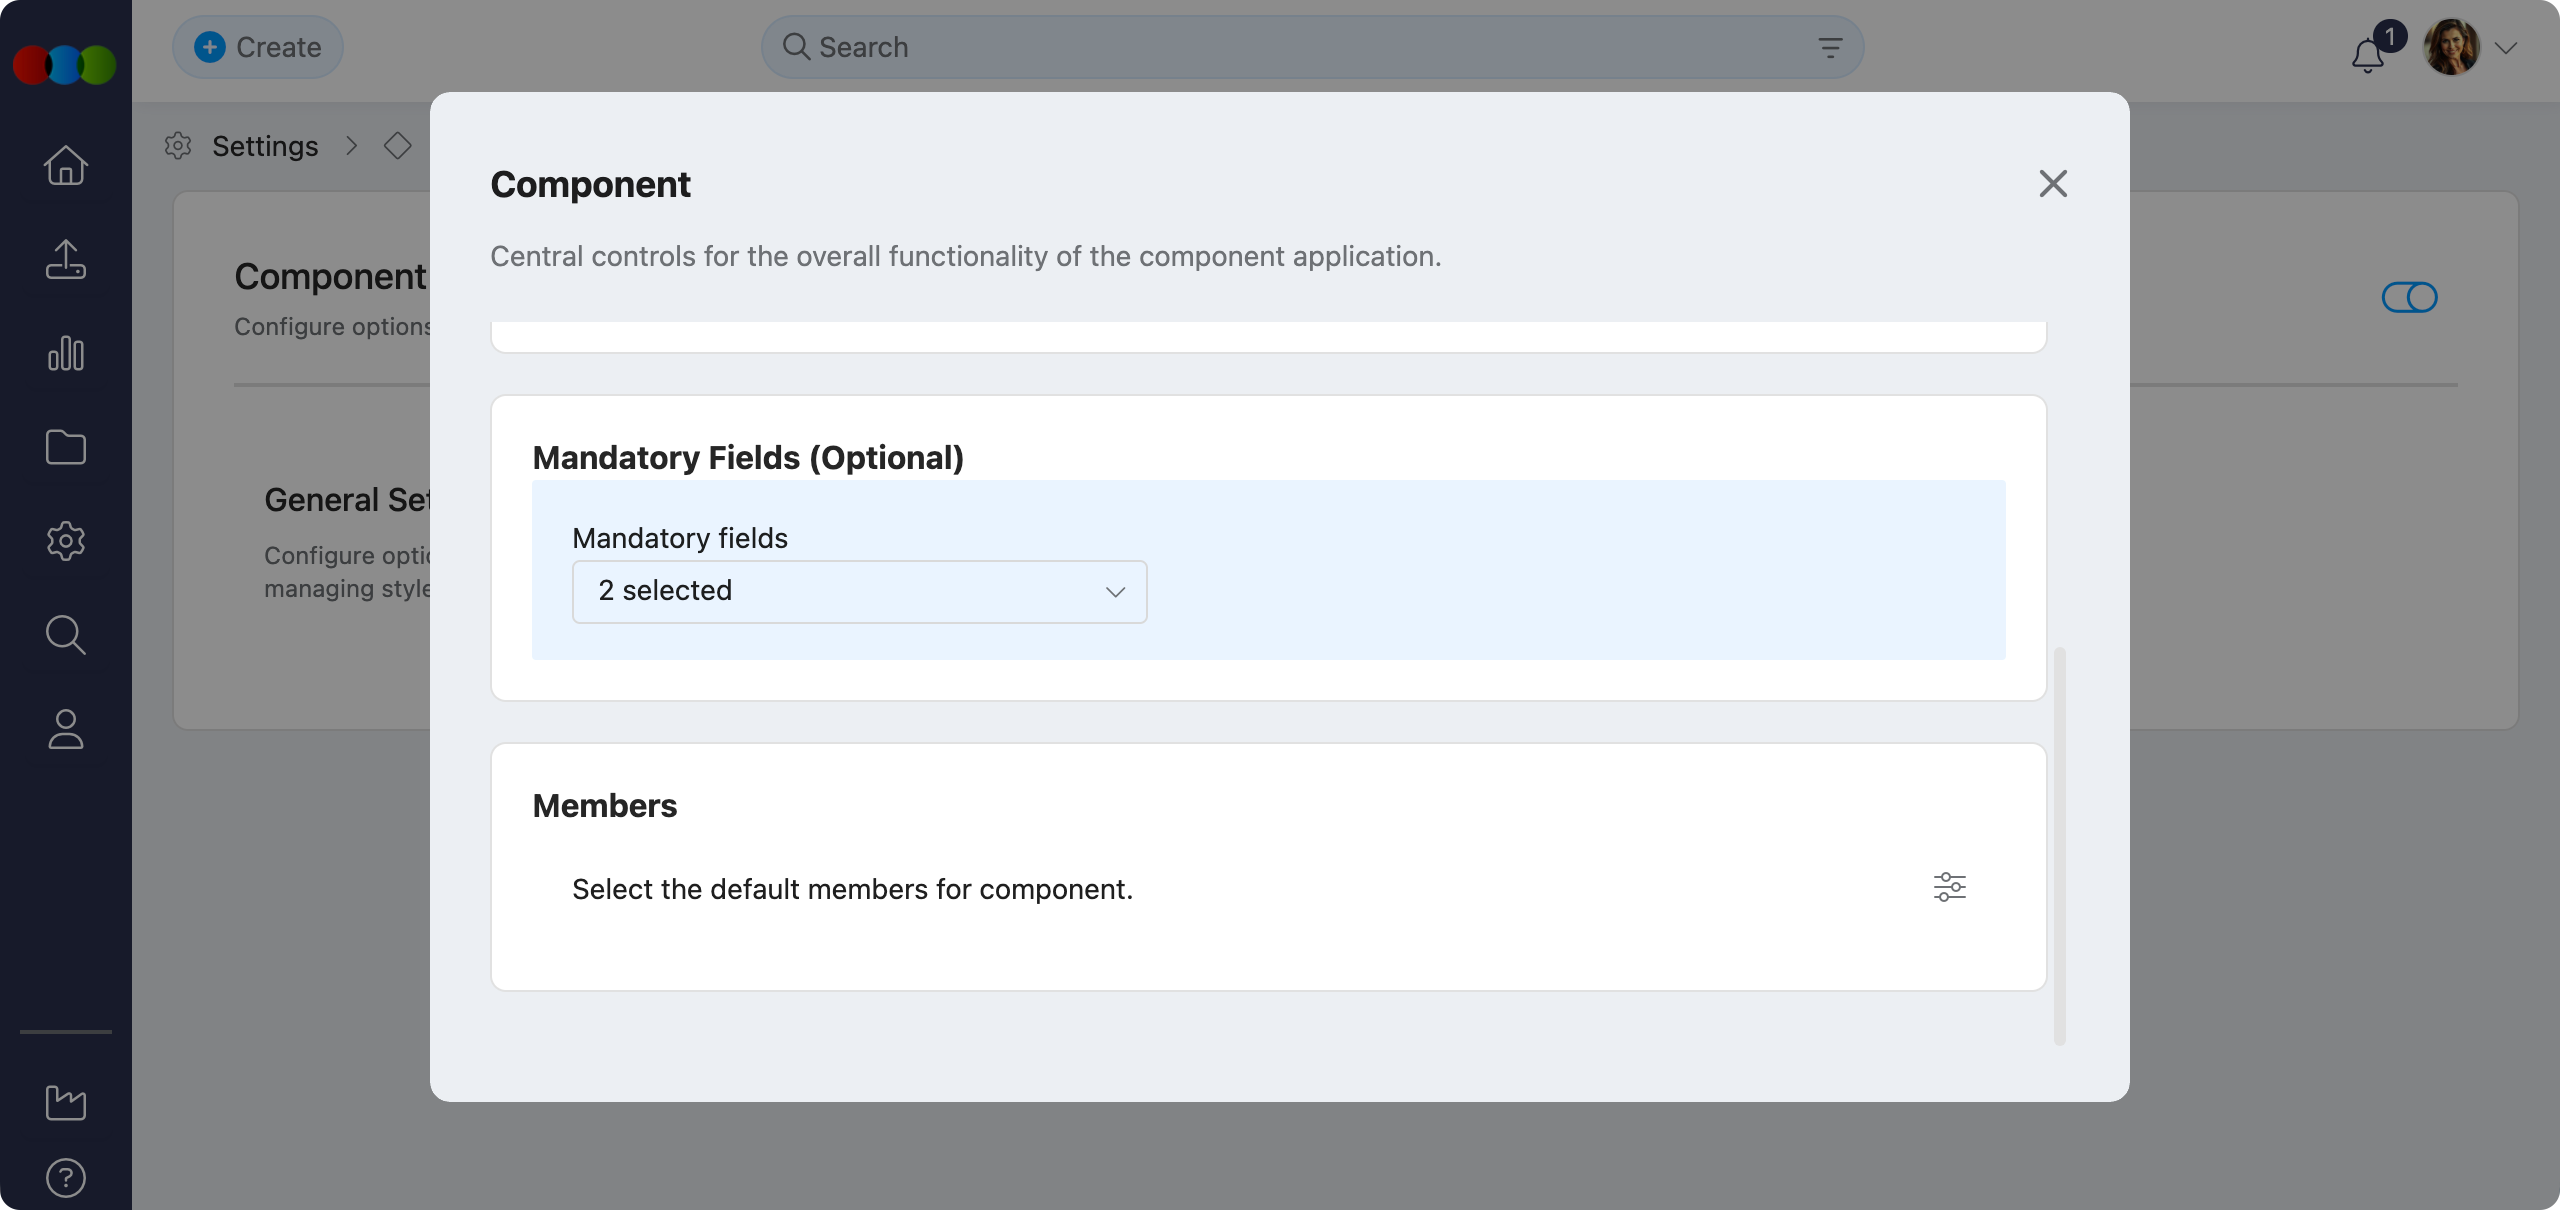Click the dialog vertical scrollbar

pyautogui.click(x=2059, y=845)
